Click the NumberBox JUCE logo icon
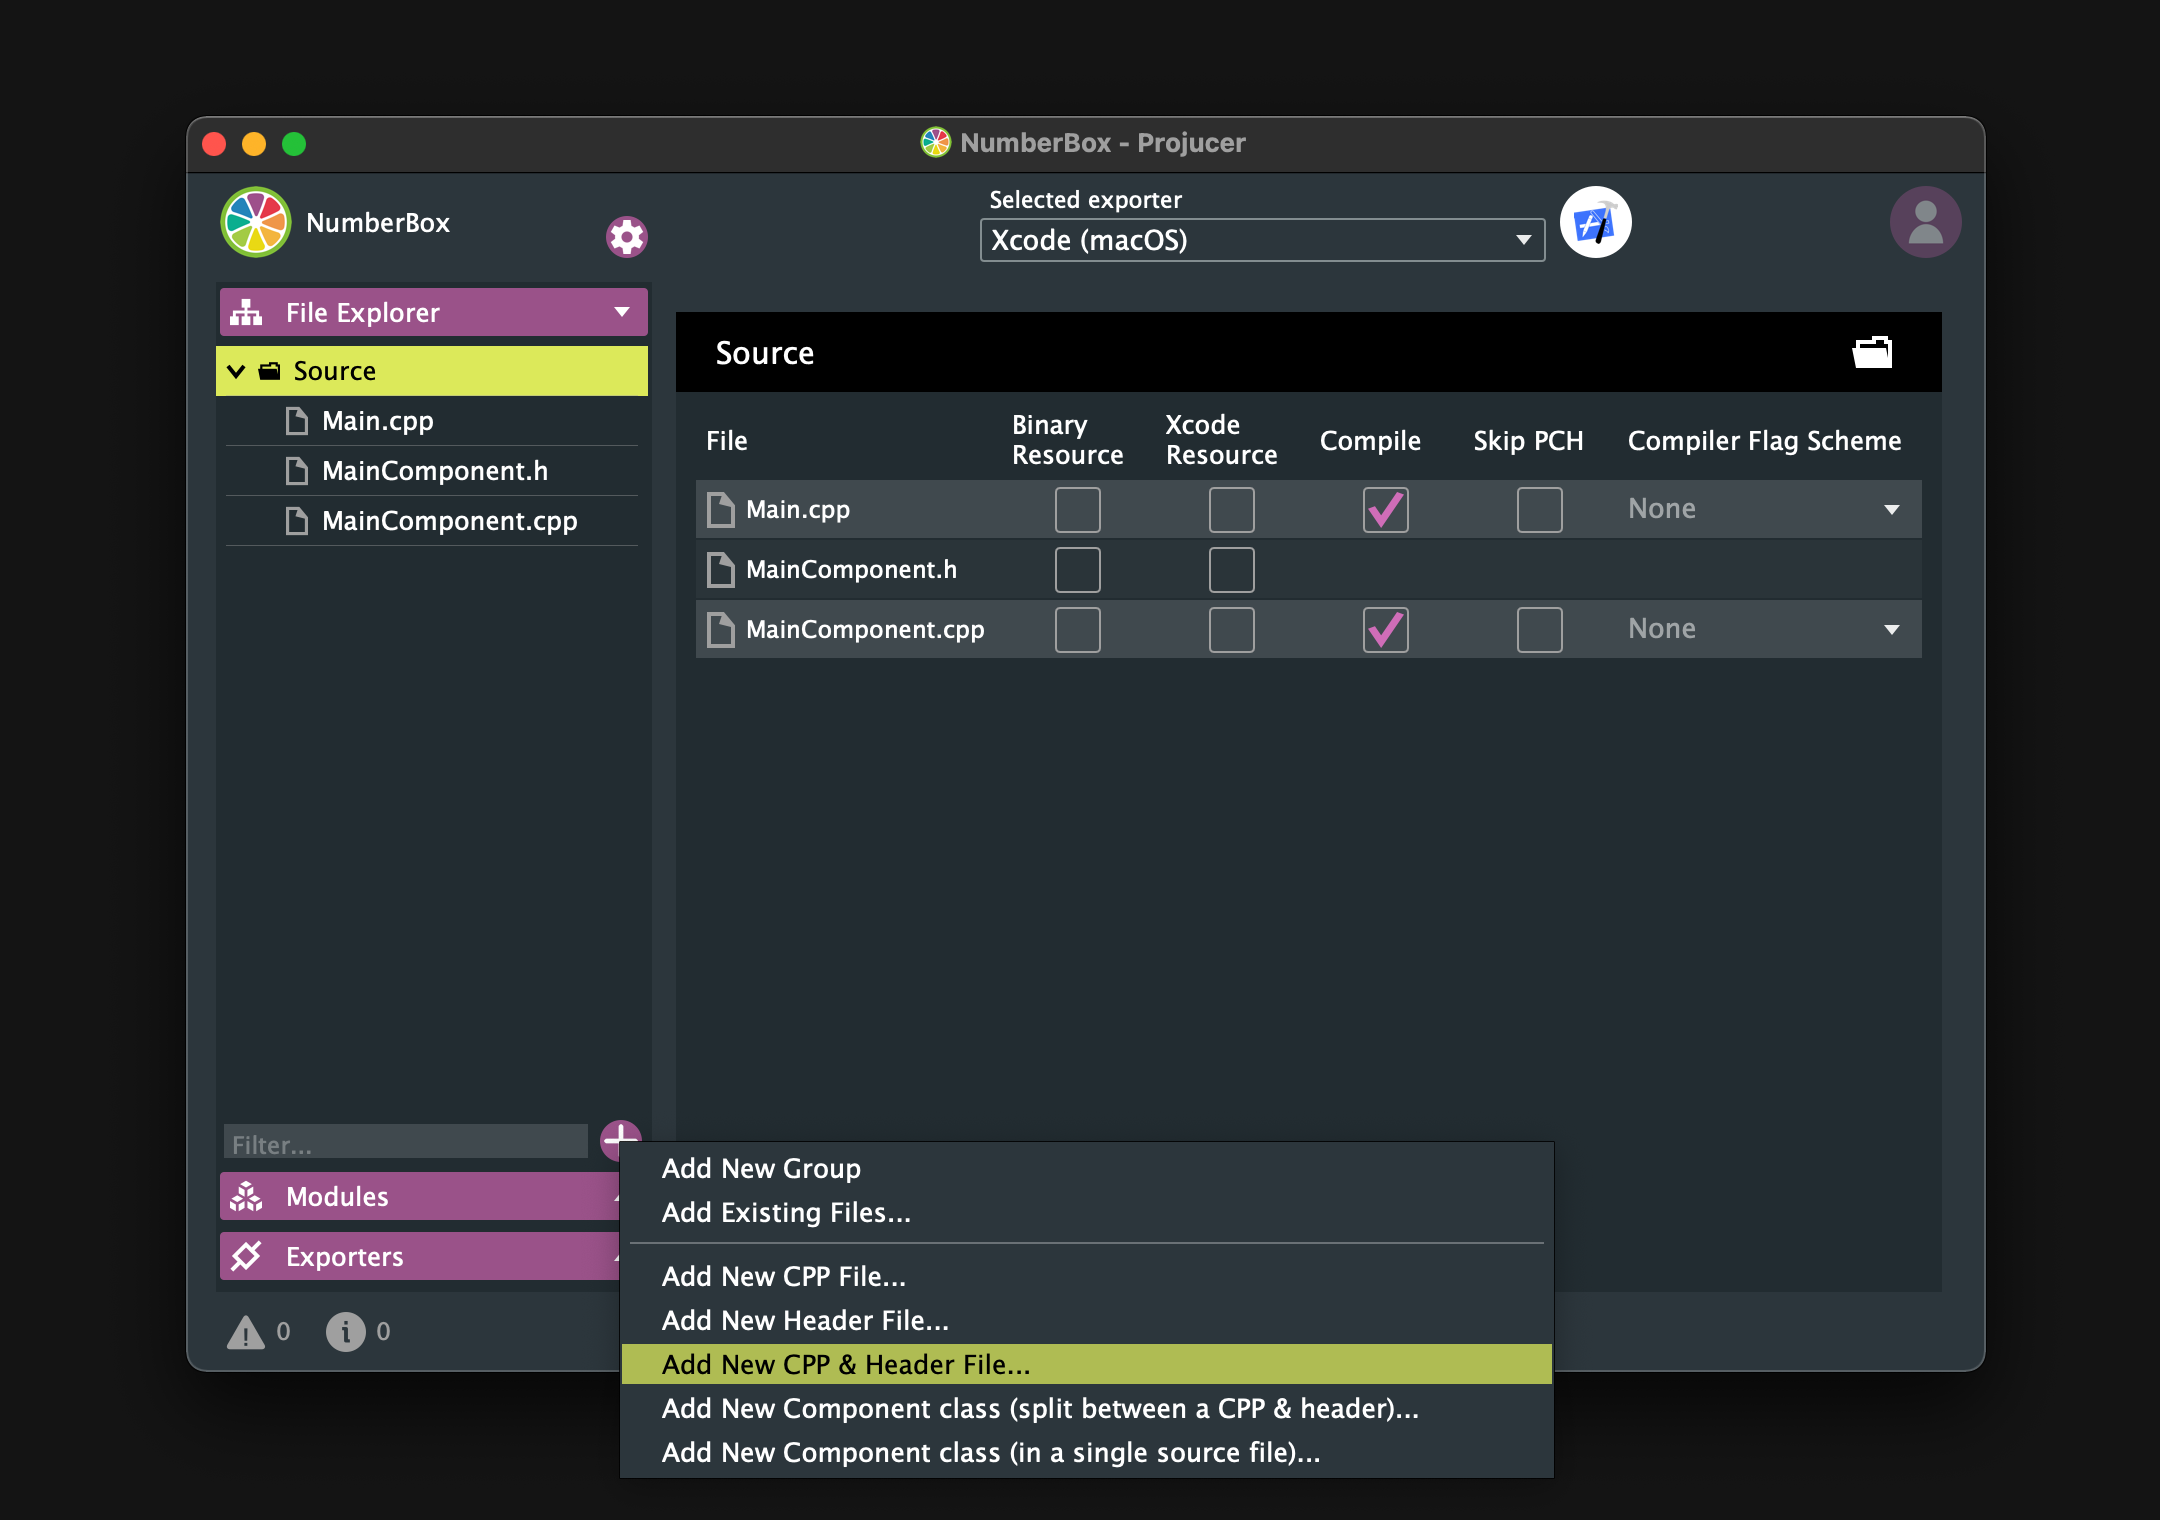This screenshot has width=2160, height=1520. click(256, 222)
